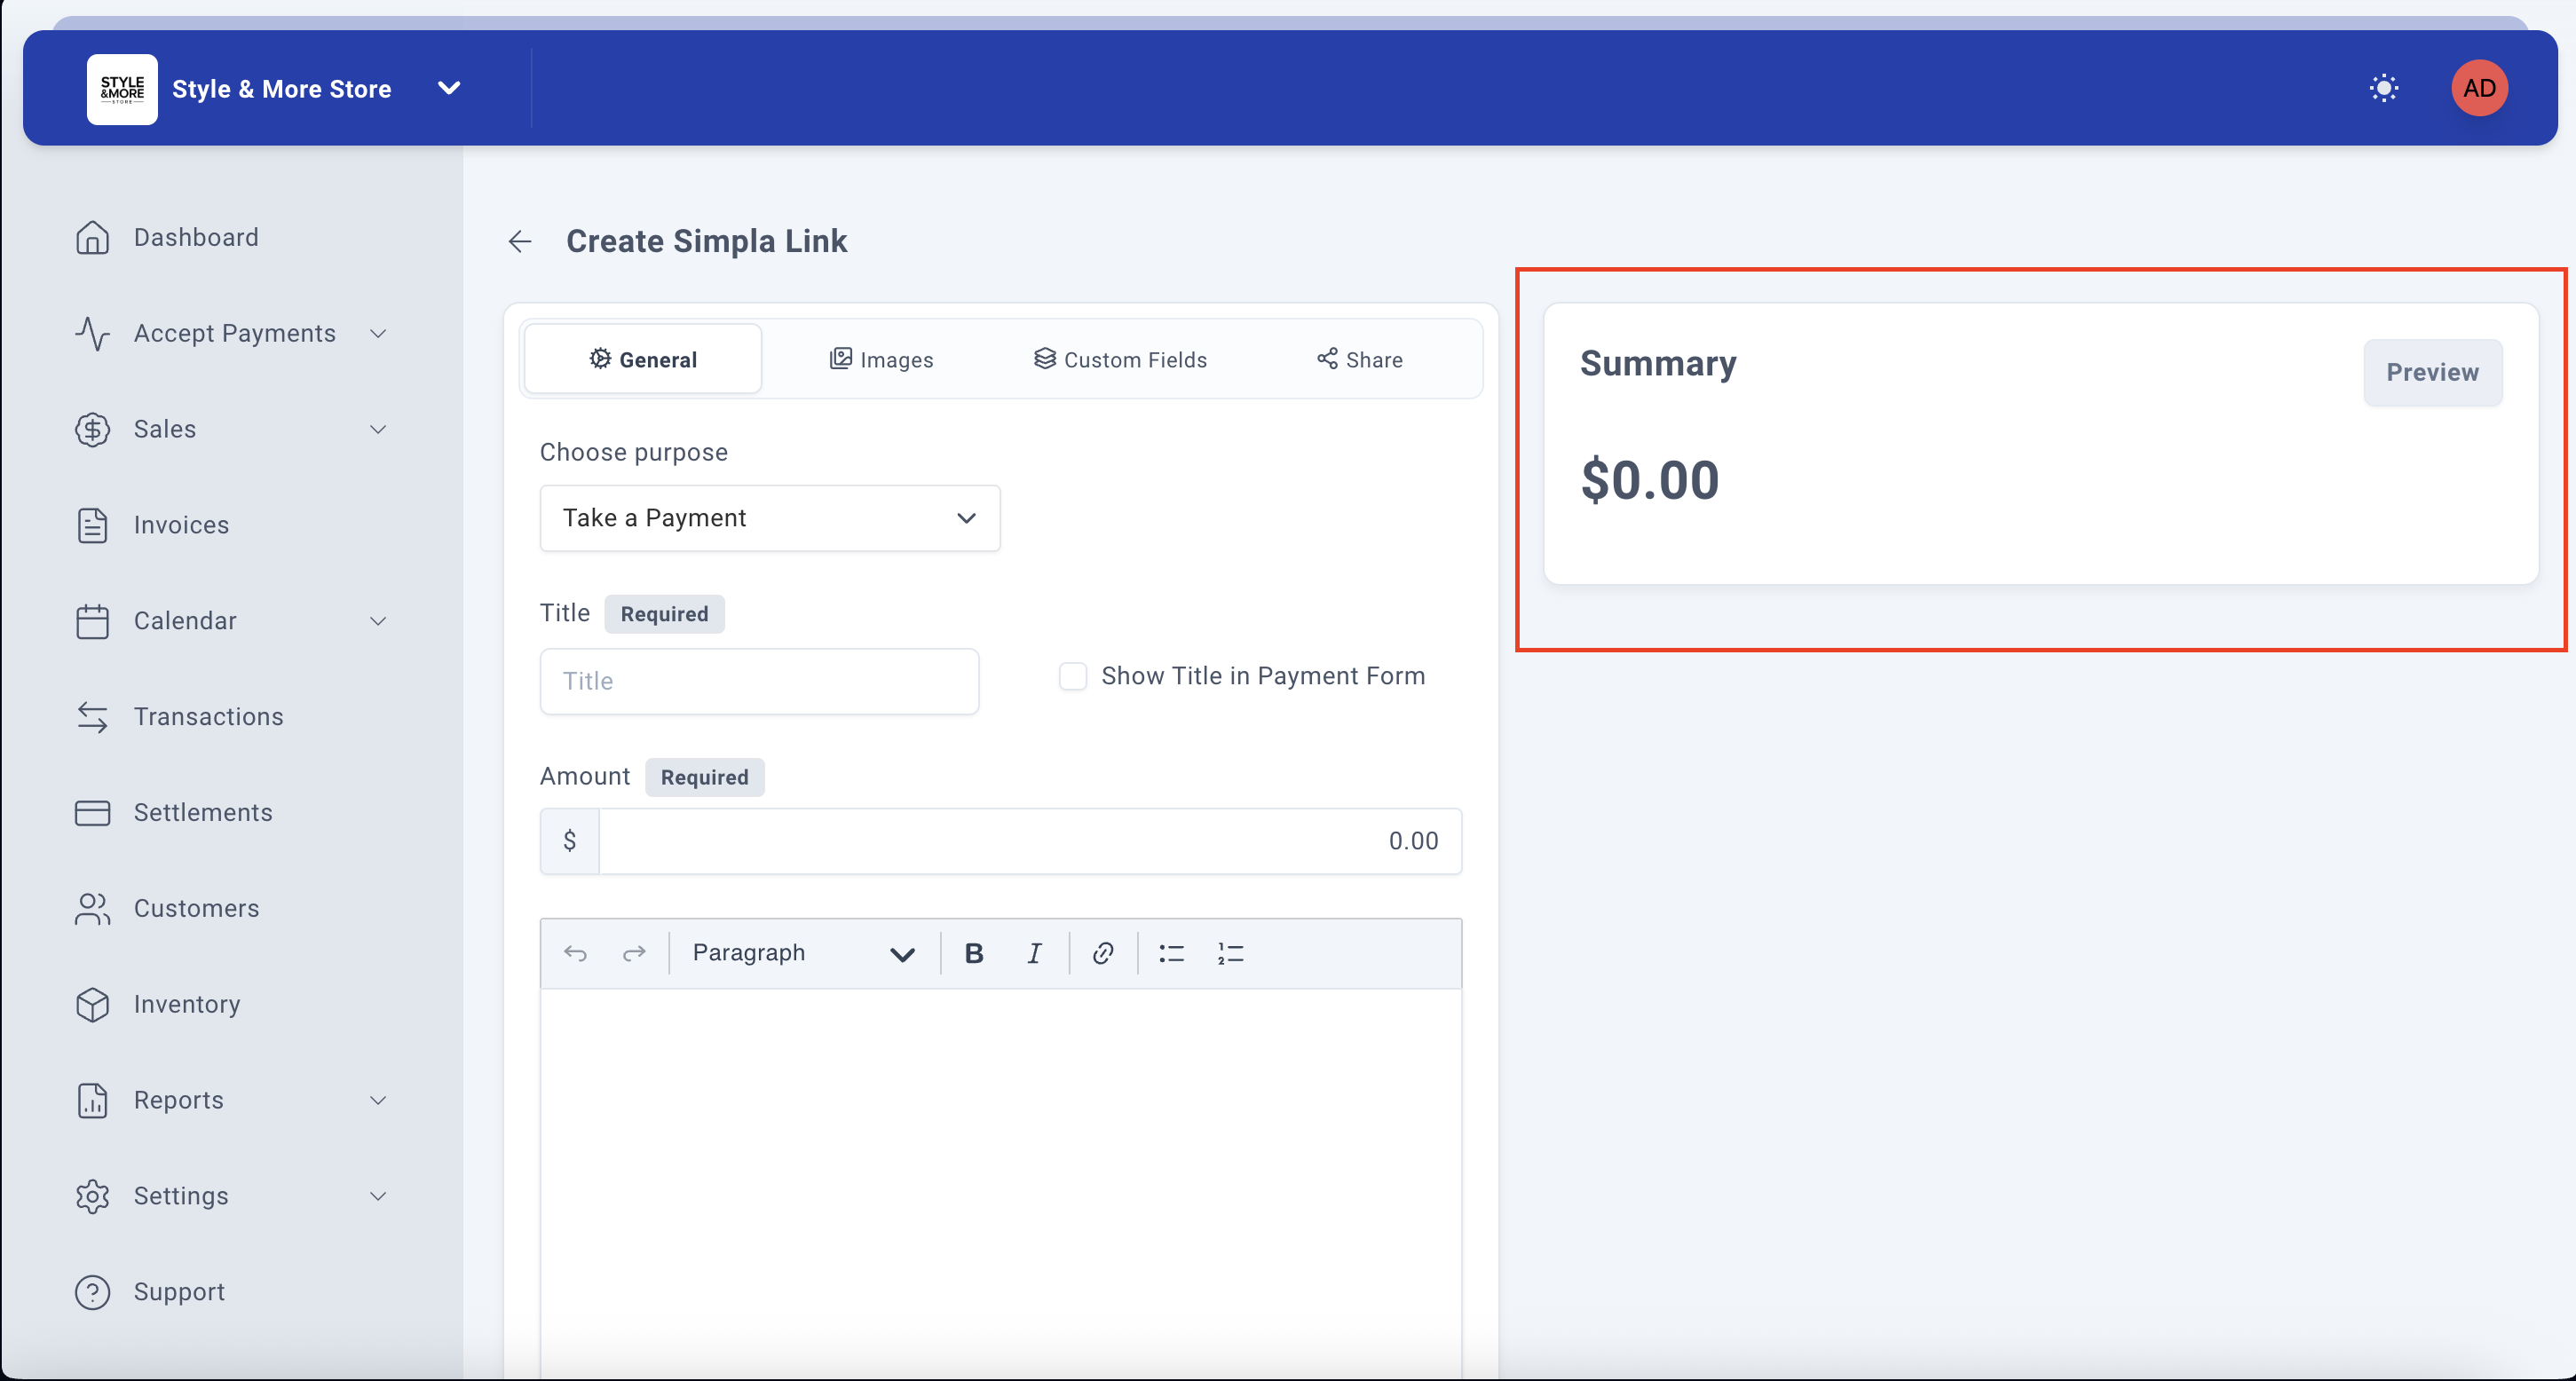2576x1381 pixels.
Task: Expand the store selector chevron
Action: coord(449,88)
